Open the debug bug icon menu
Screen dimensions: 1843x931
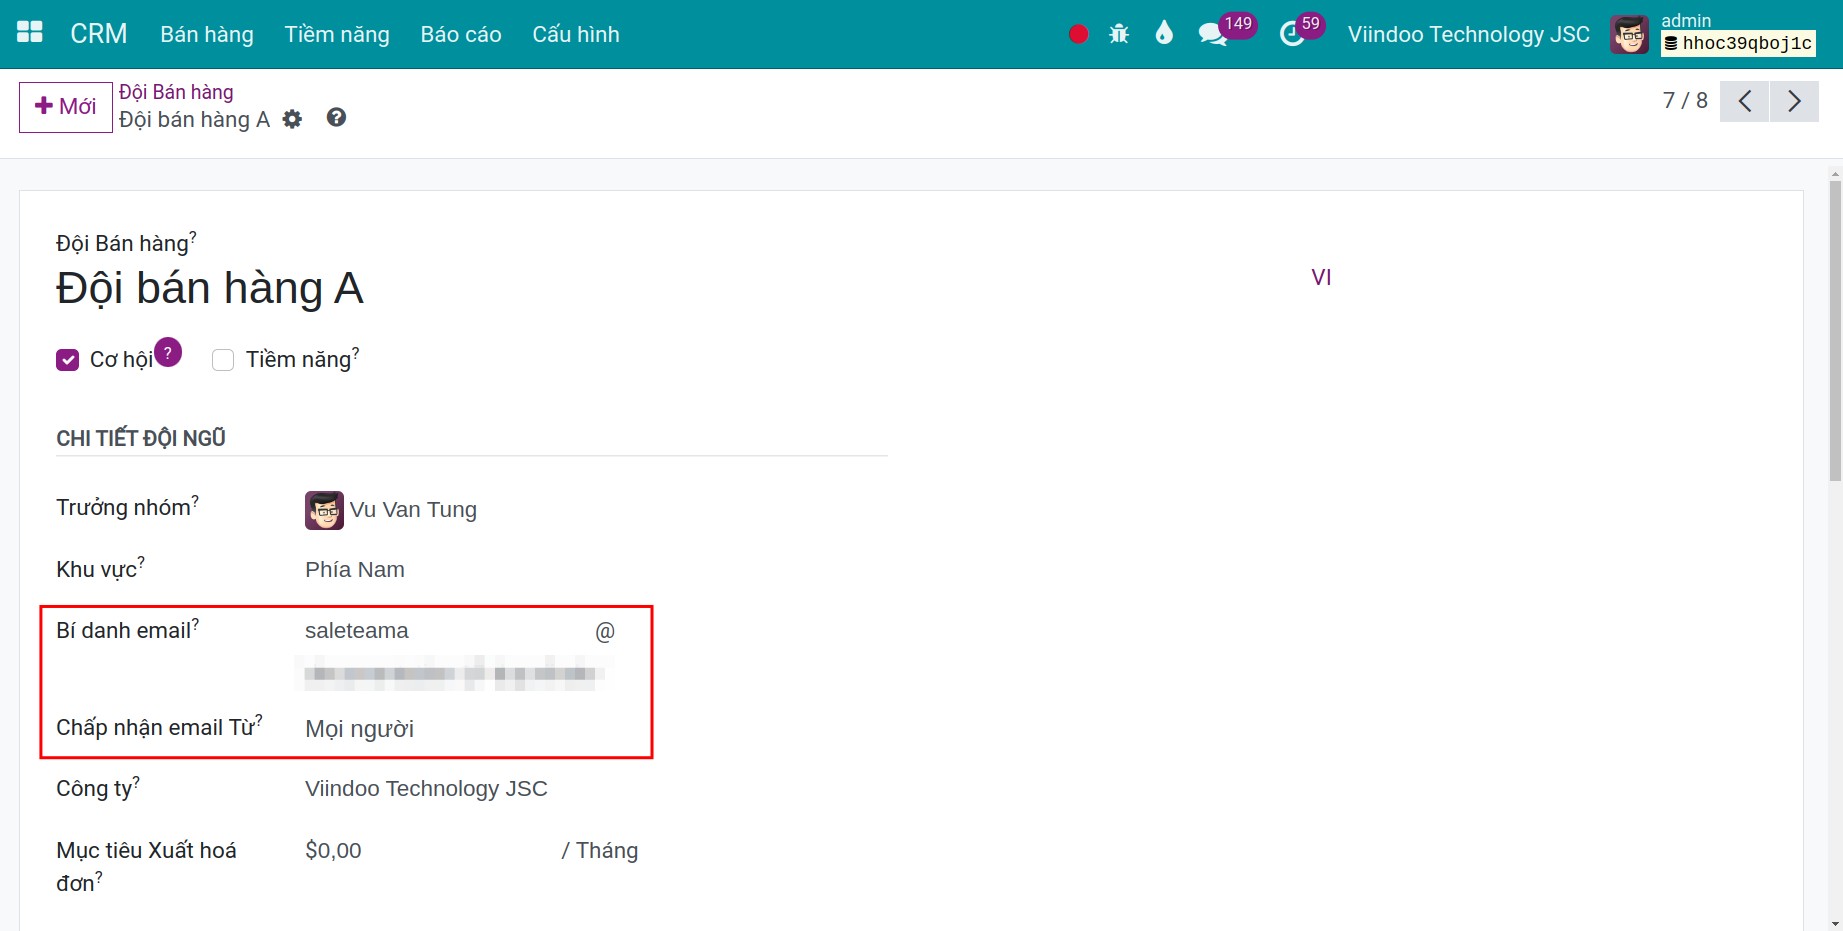1119,34
